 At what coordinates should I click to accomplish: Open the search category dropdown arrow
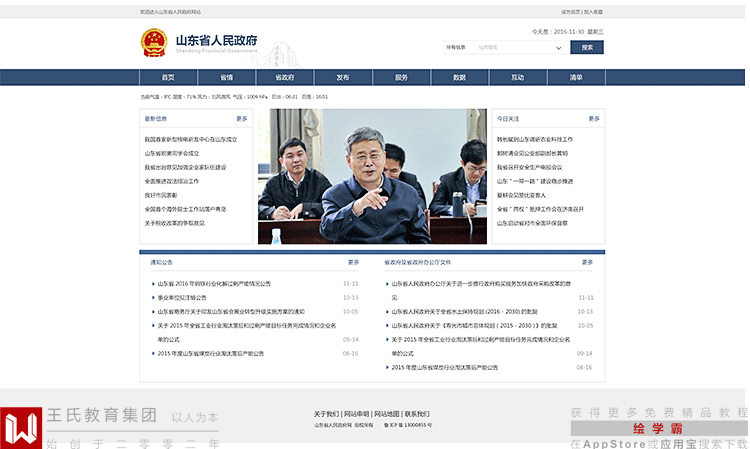(558, 48)
